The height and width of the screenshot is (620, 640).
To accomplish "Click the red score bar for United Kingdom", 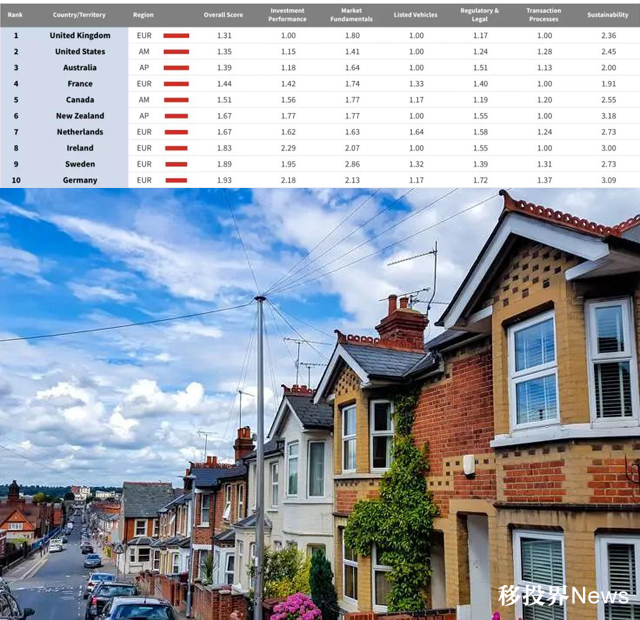I will coord(176,36).
